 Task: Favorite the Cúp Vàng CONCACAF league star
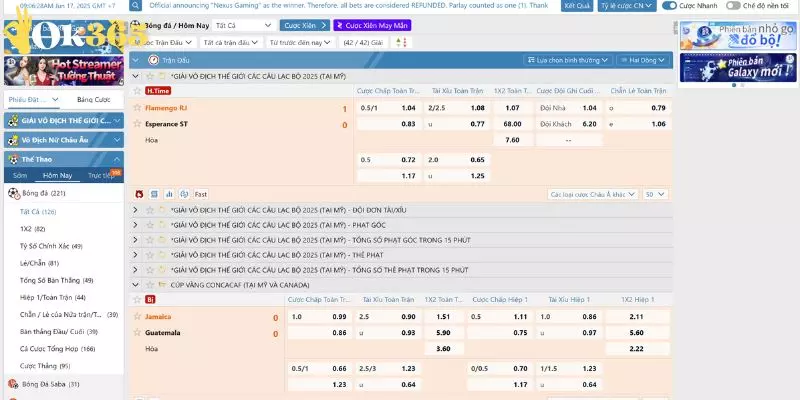[148, 285]
